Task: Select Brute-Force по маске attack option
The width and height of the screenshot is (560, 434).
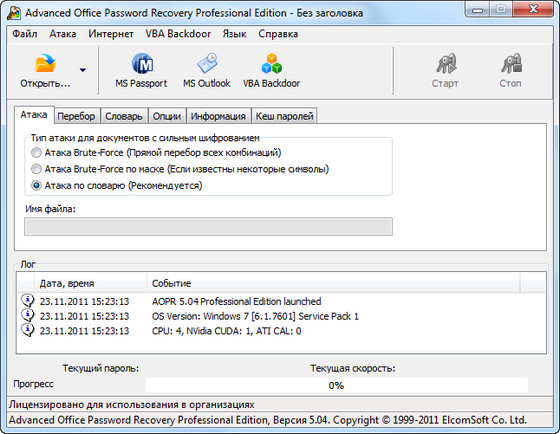Action: (36, 169)
